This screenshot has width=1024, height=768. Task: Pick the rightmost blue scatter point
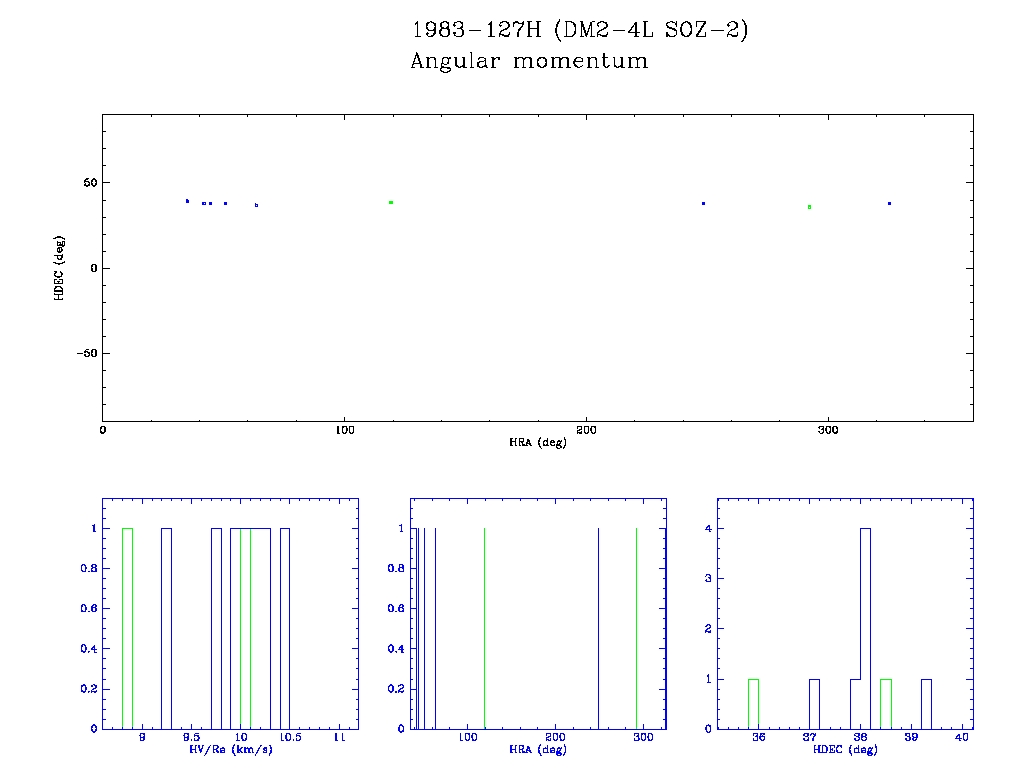[889, 203]
